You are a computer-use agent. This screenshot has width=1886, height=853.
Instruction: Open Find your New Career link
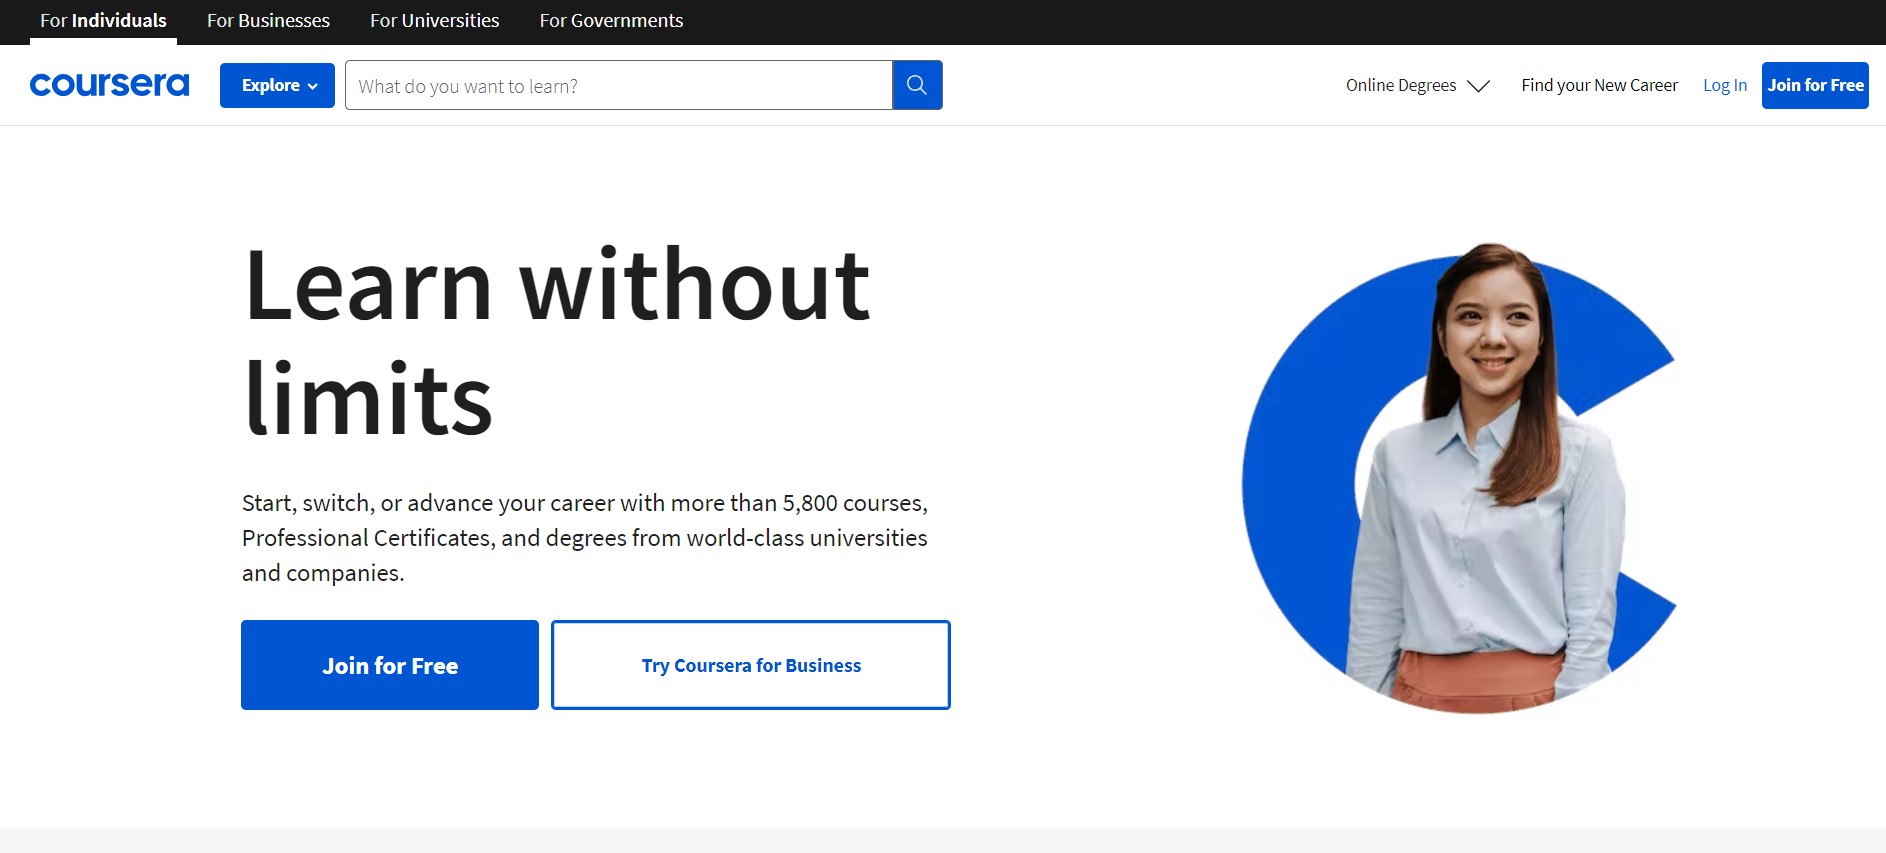point(1599,85)
